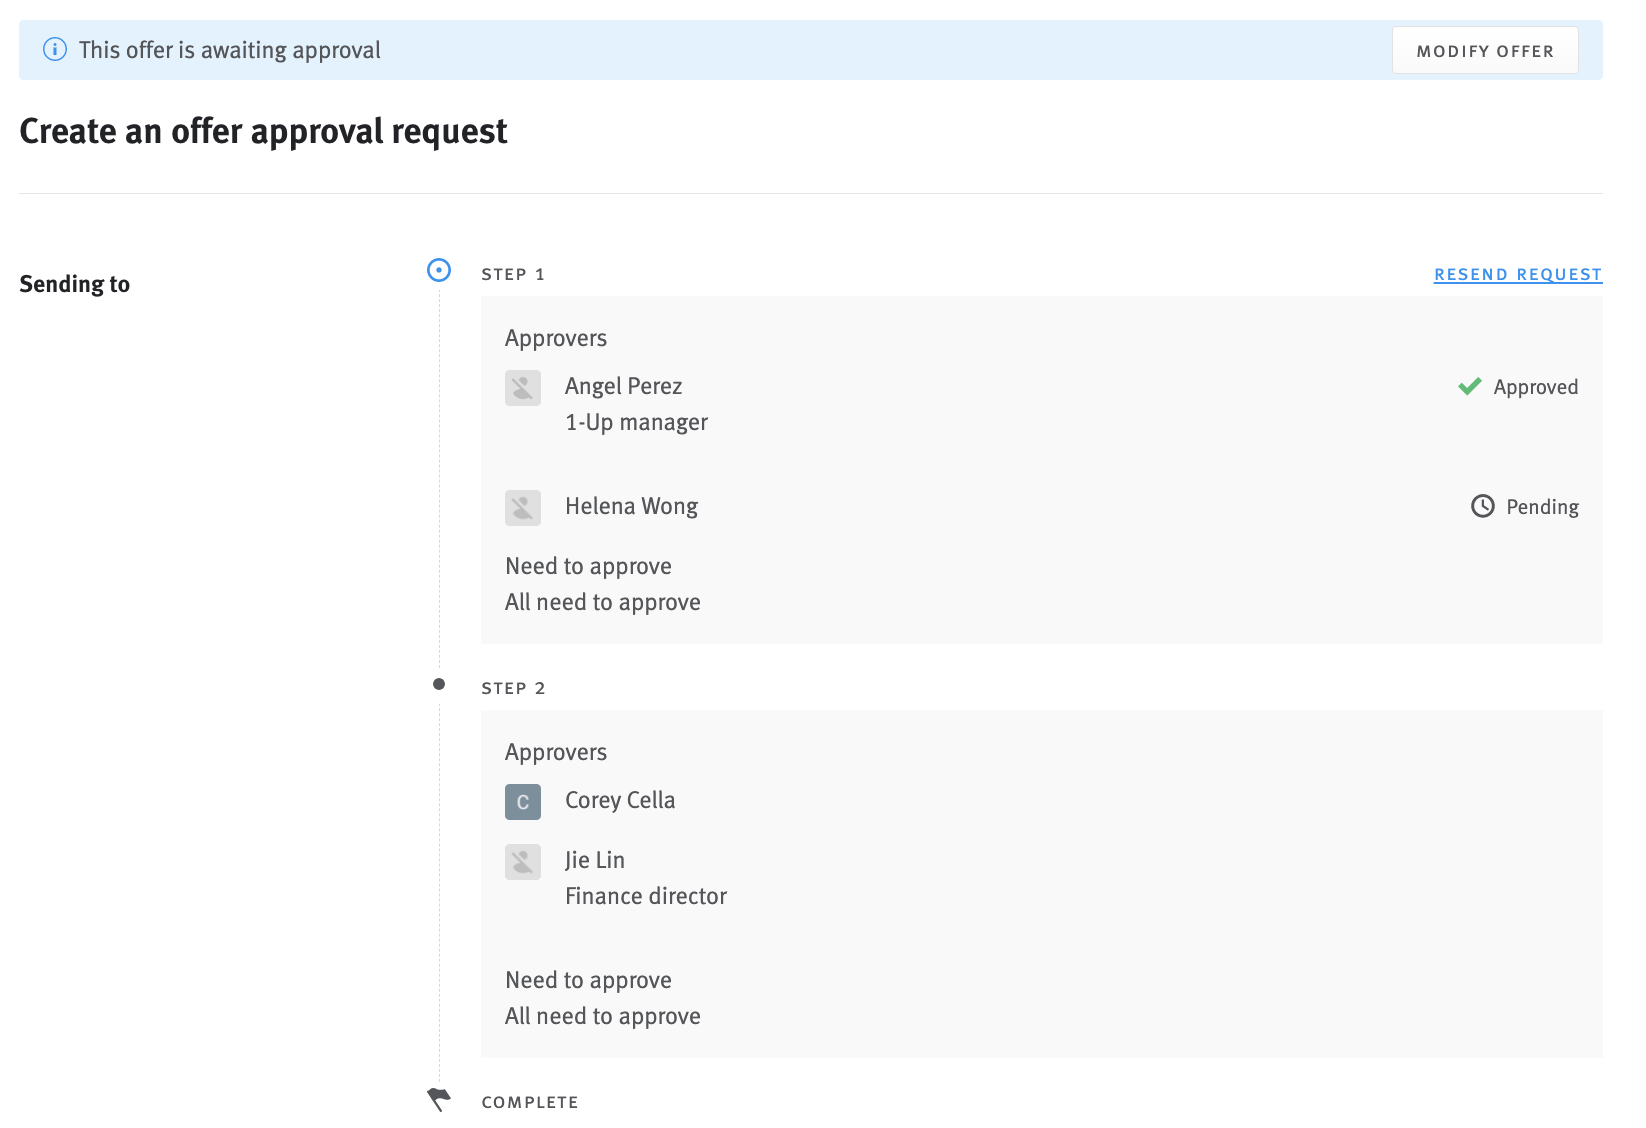Viewport: 1646px width, 1128px height.
Task: Click the vertical progress line between steps
Action: point(438,480)
